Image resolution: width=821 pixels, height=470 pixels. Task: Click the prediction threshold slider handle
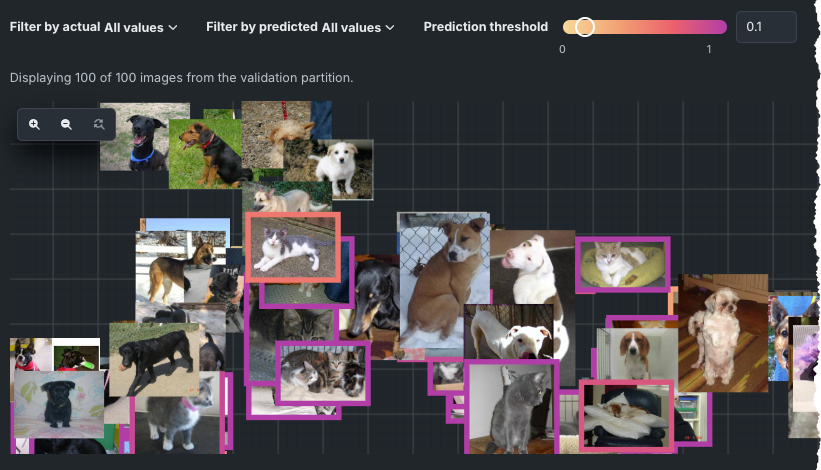tap(584, 27)
